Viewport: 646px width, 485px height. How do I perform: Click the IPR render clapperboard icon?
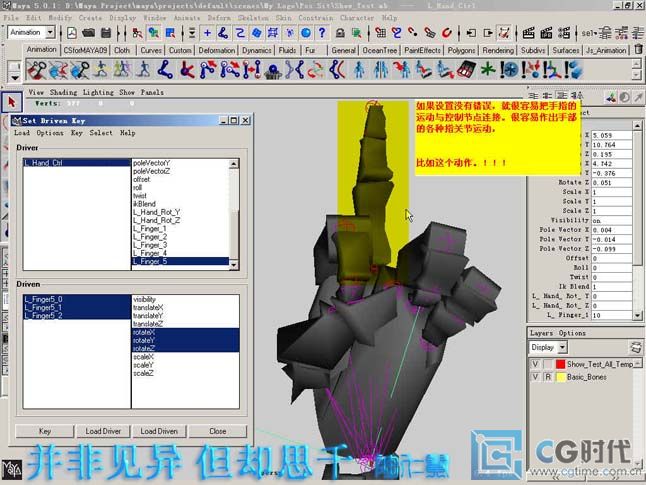[546, 33]
